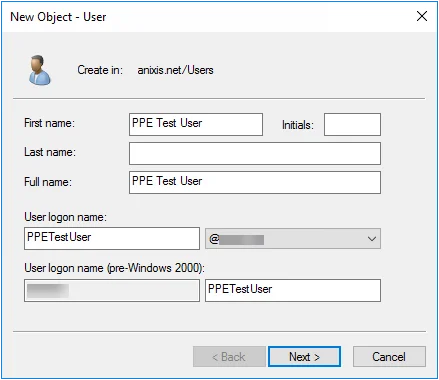Click the "Full name:" label
Screen dimensions: 439x380
click(x=48, y=182)
